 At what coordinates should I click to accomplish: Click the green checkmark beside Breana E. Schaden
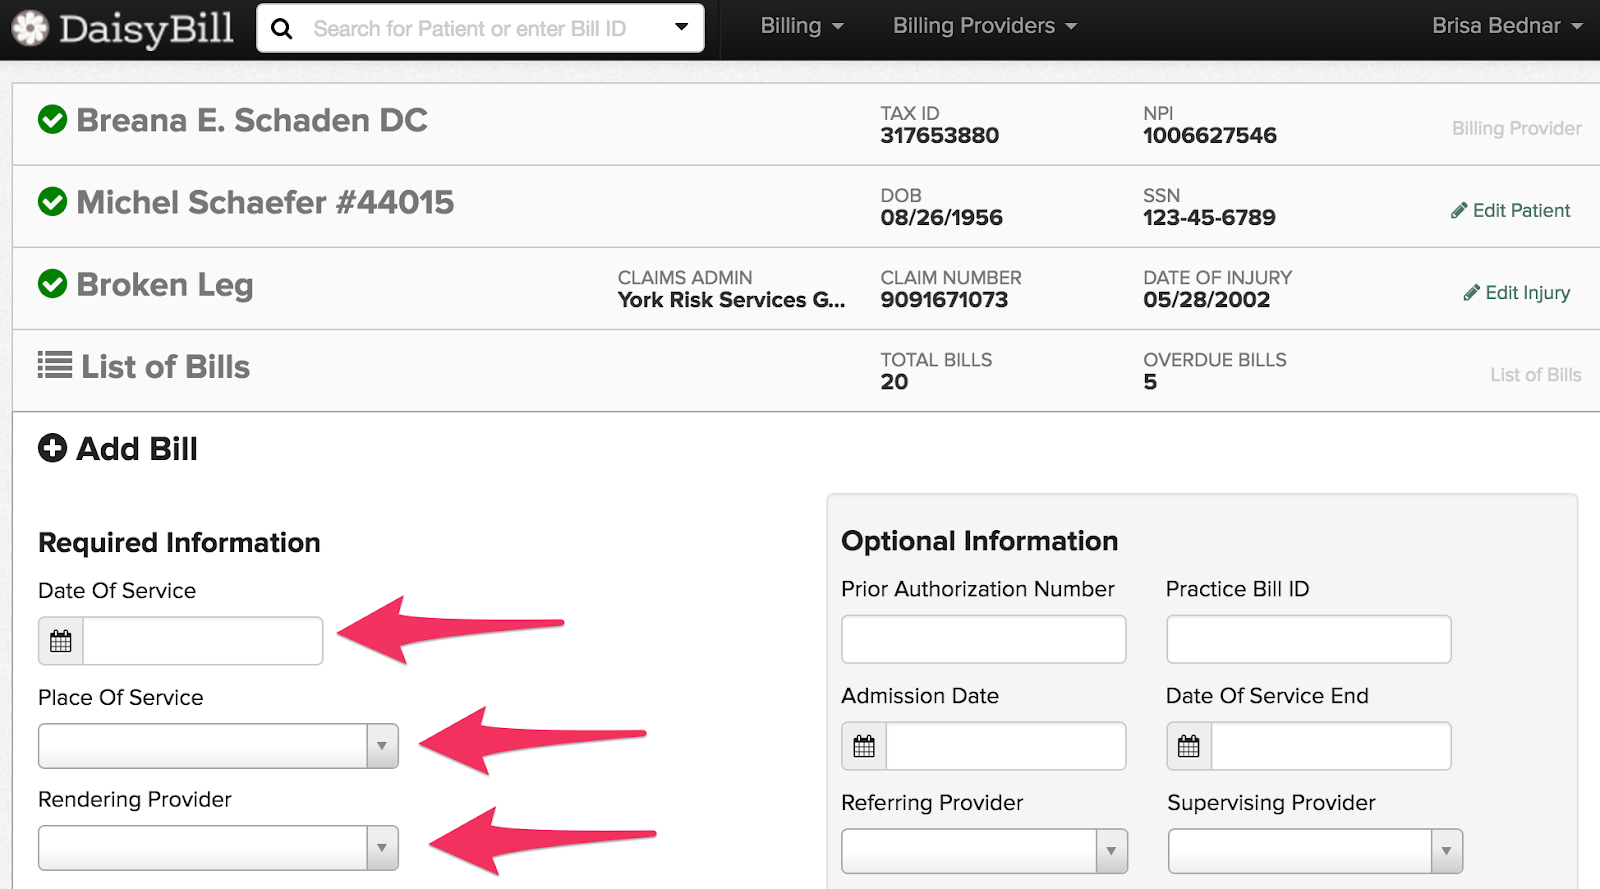tap(52, 120)
